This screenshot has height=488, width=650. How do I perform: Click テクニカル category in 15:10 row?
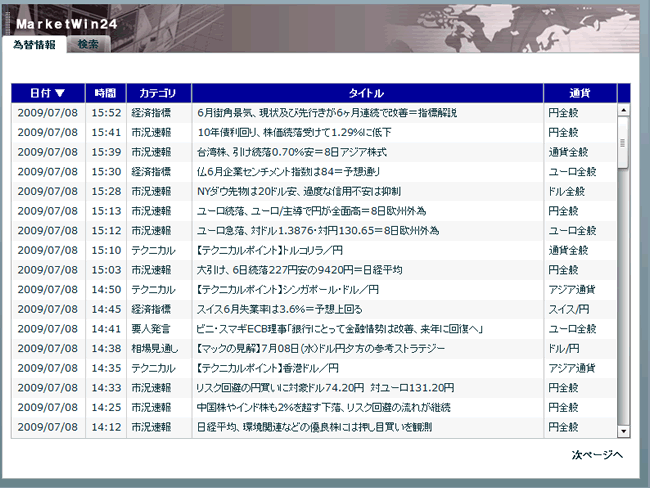153,250
